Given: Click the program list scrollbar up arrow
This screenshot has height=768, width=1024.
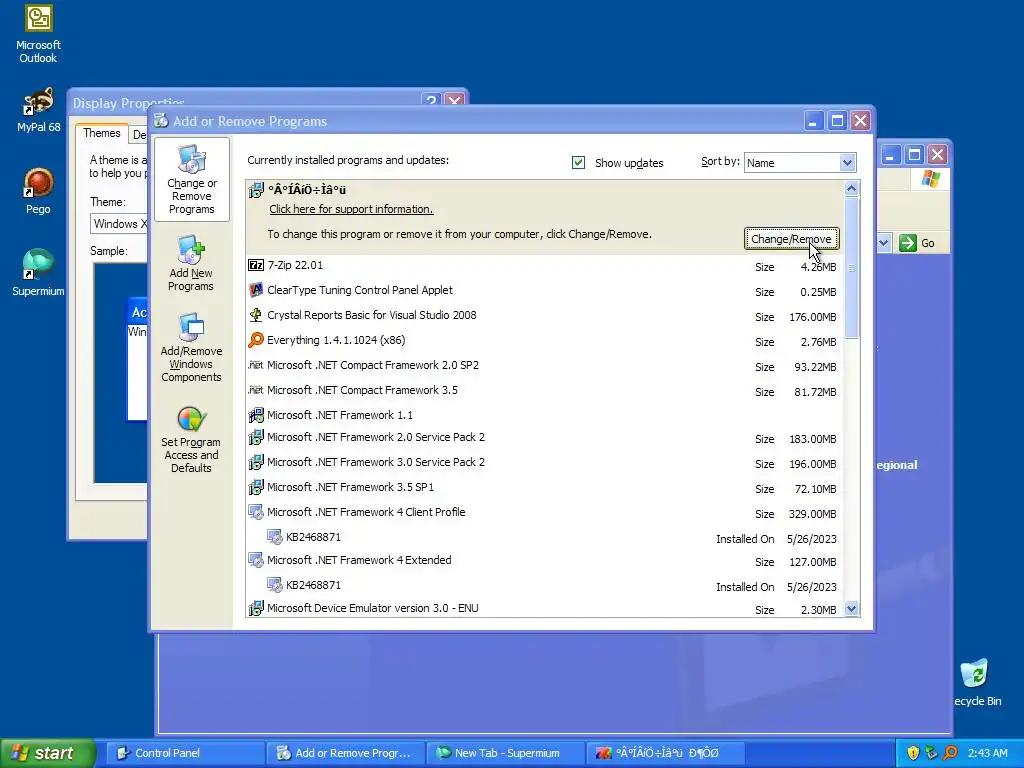Looking at the screenshot, I should pos(851,189).
